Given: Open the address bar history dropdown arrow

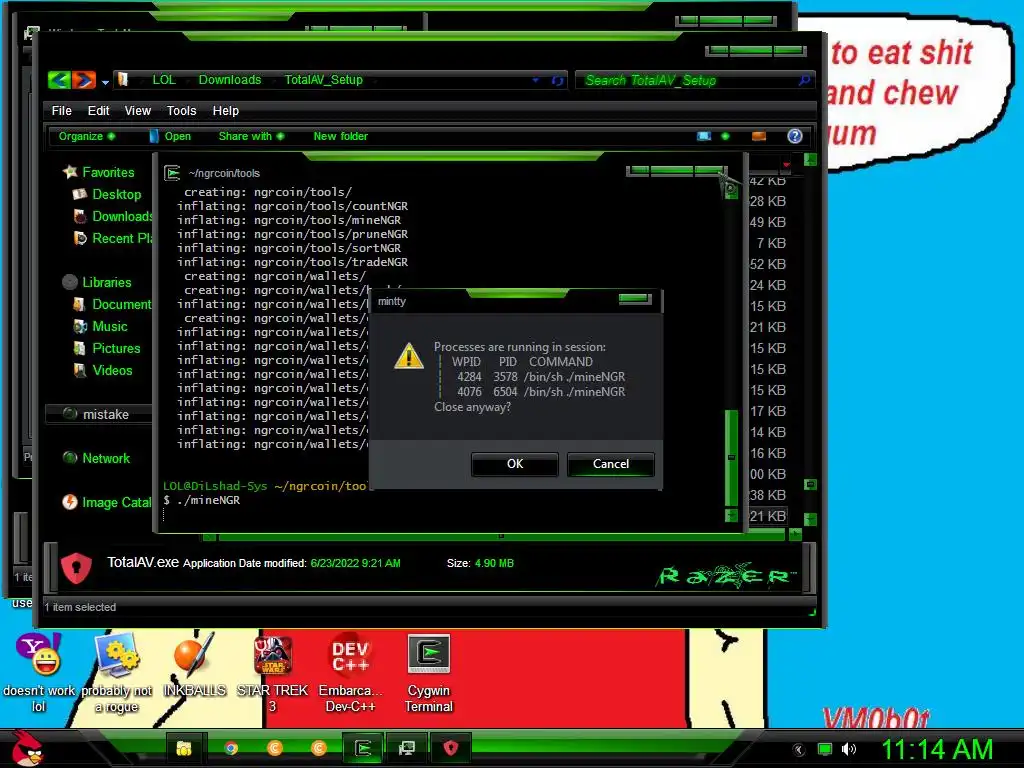Looking at the screenshot, I should pyautogui.click(x=536, y=80).
